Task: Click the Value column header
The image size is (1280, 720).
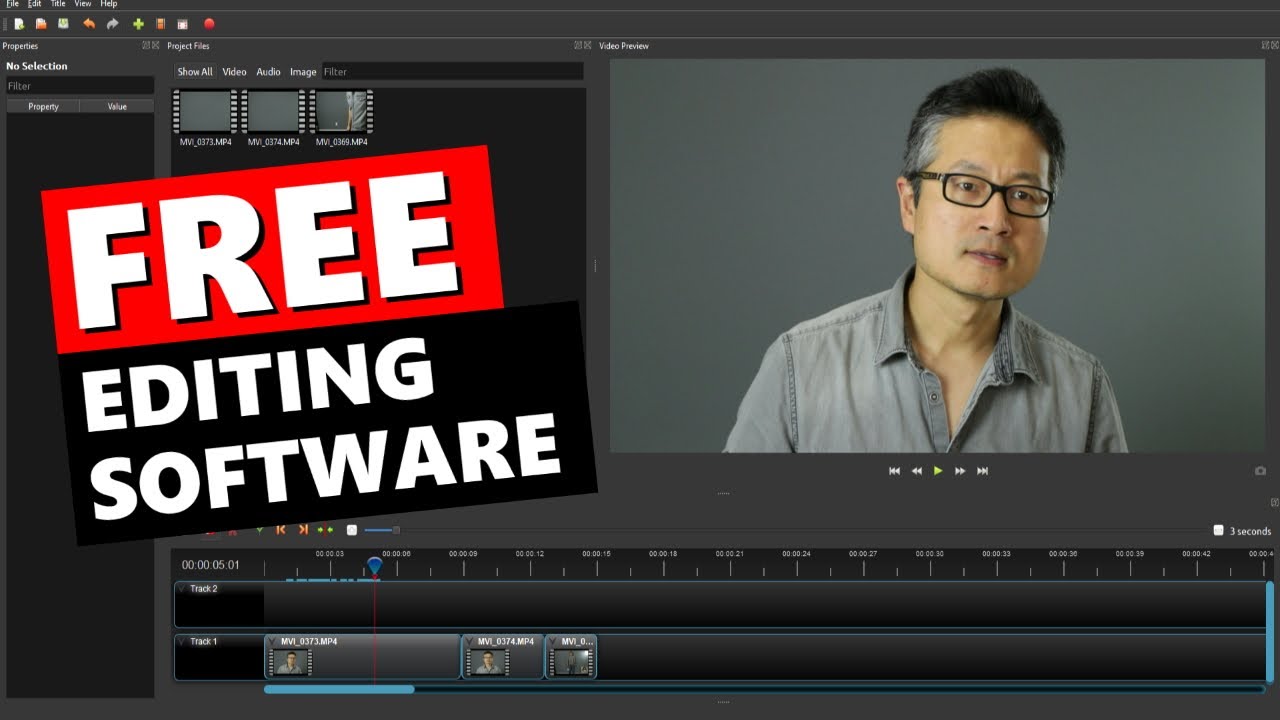Action: point(117,106)
